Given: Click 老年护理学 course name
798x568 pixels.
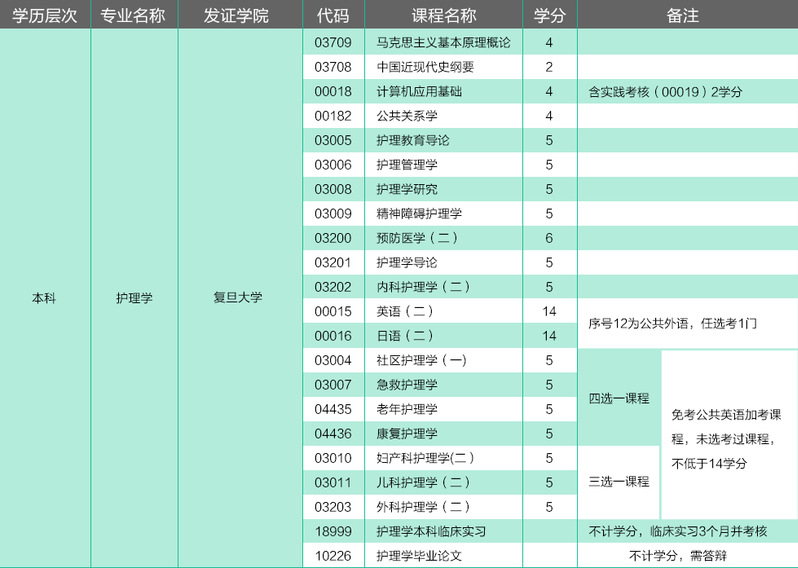Looking at the screenshot, I should tap(407, 409).
